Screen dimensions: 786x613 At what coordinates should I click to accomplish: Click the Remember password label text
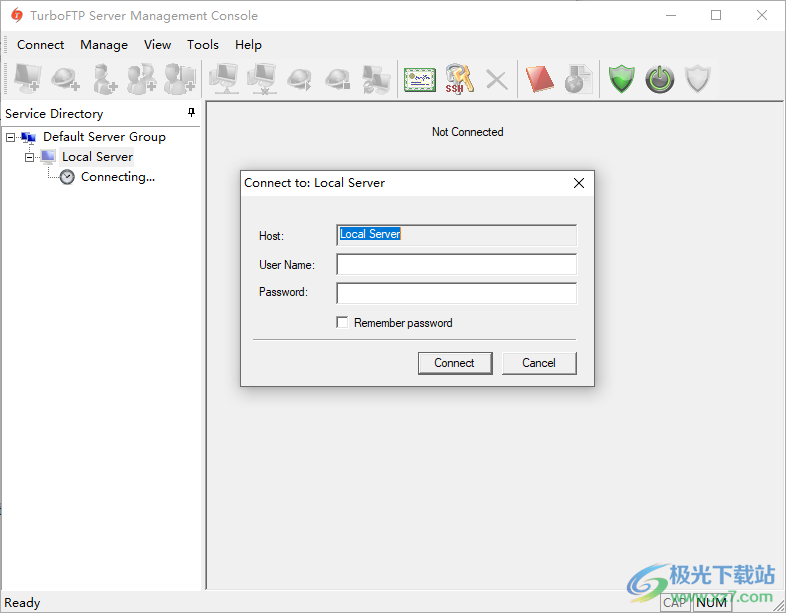(x=403, y=323)
